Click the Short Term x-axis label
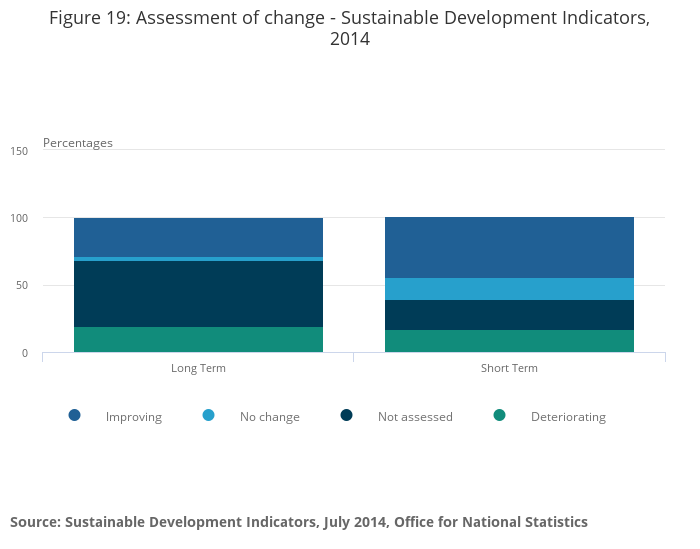The image size is (700, 549). point(509,368)
